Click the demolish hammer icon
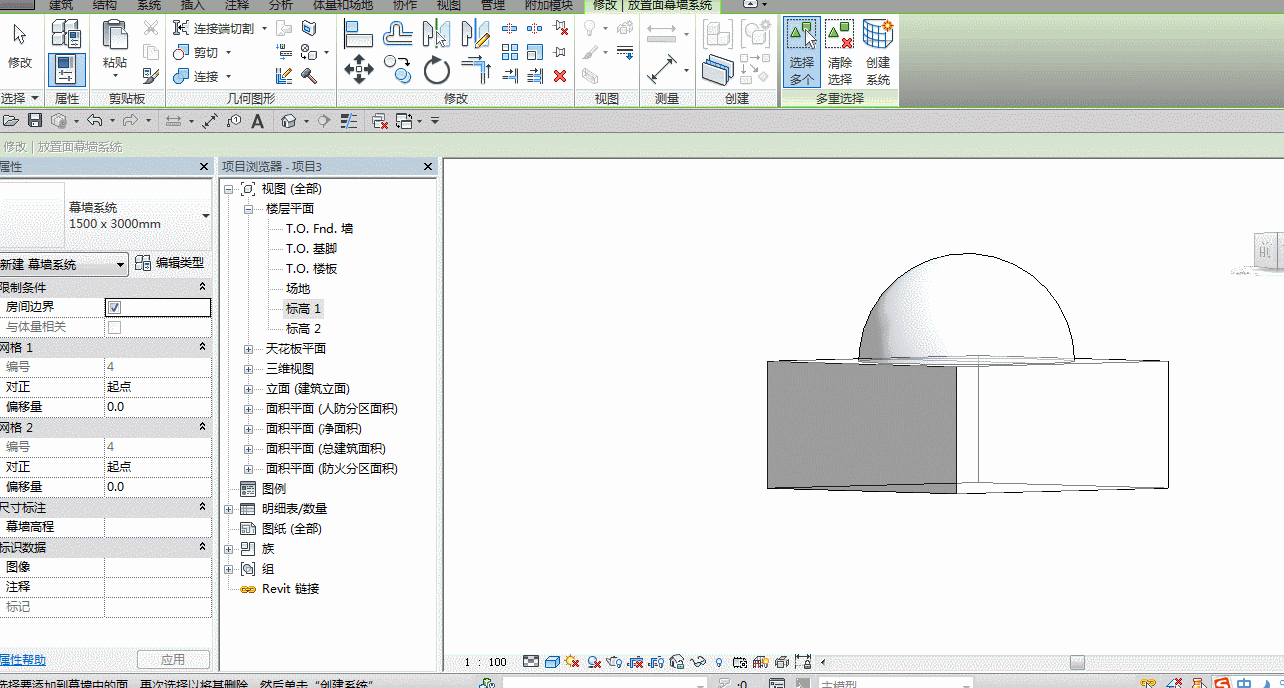Image resolution: width=1284 pixels, height=688 pixels. click(x=309, y=76)
